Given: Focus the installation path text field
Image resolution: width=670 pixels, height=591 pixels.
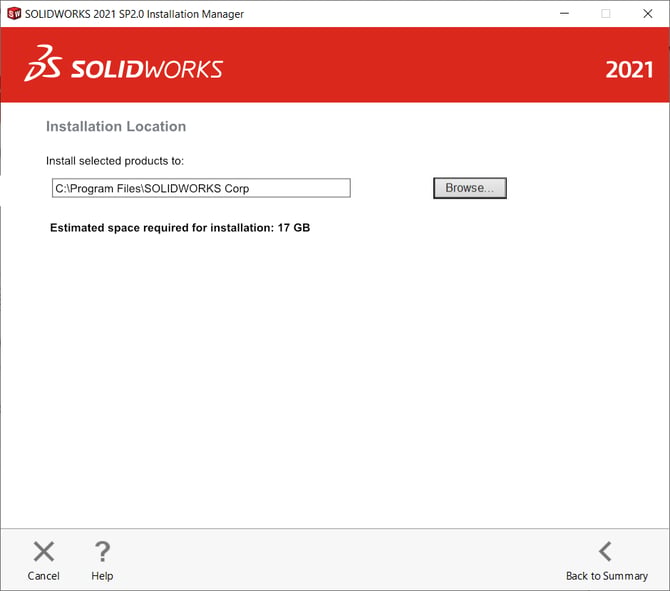Looking at the screenshot, I should pyautogui.click(x=201, y=188).
